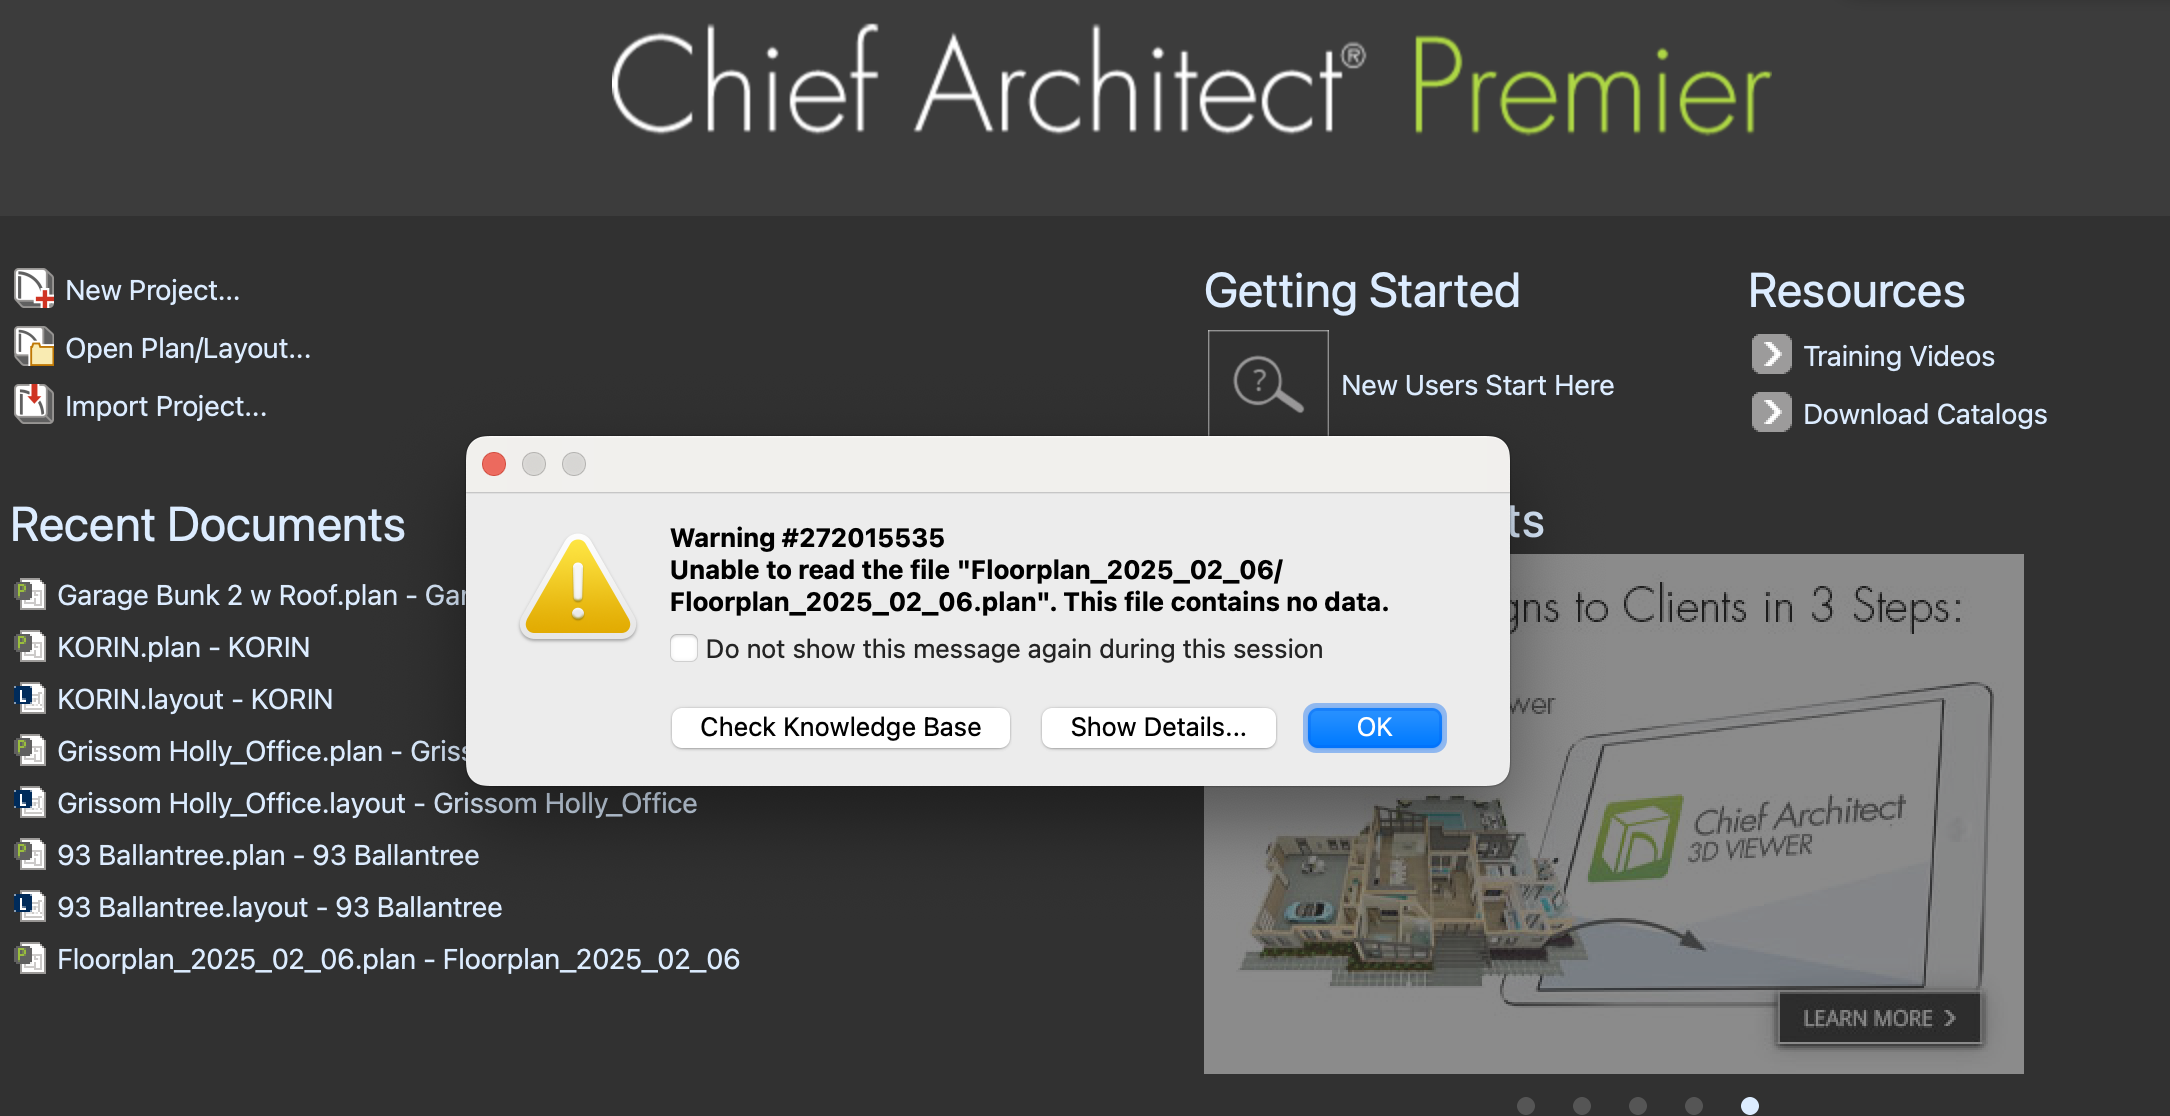The height and width of the screenshot is (1116, 2170).
Task: Click the KORIN.plan file icon
Action: [x=30, y=646]
